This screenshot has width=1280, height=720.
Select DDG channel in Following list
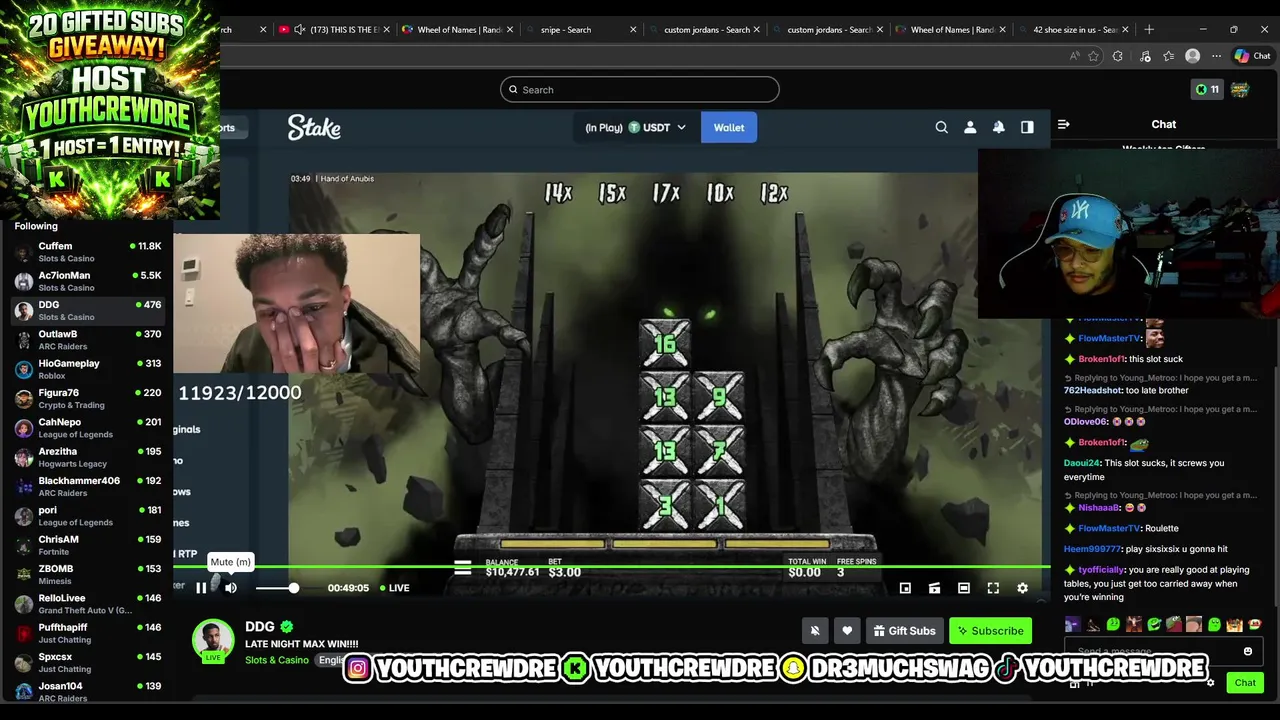pos(87,310)
